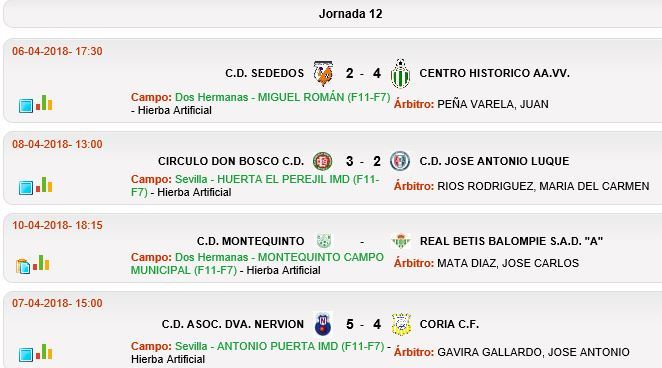View statistics bar chart for Sededos match

tap(44, 103)
